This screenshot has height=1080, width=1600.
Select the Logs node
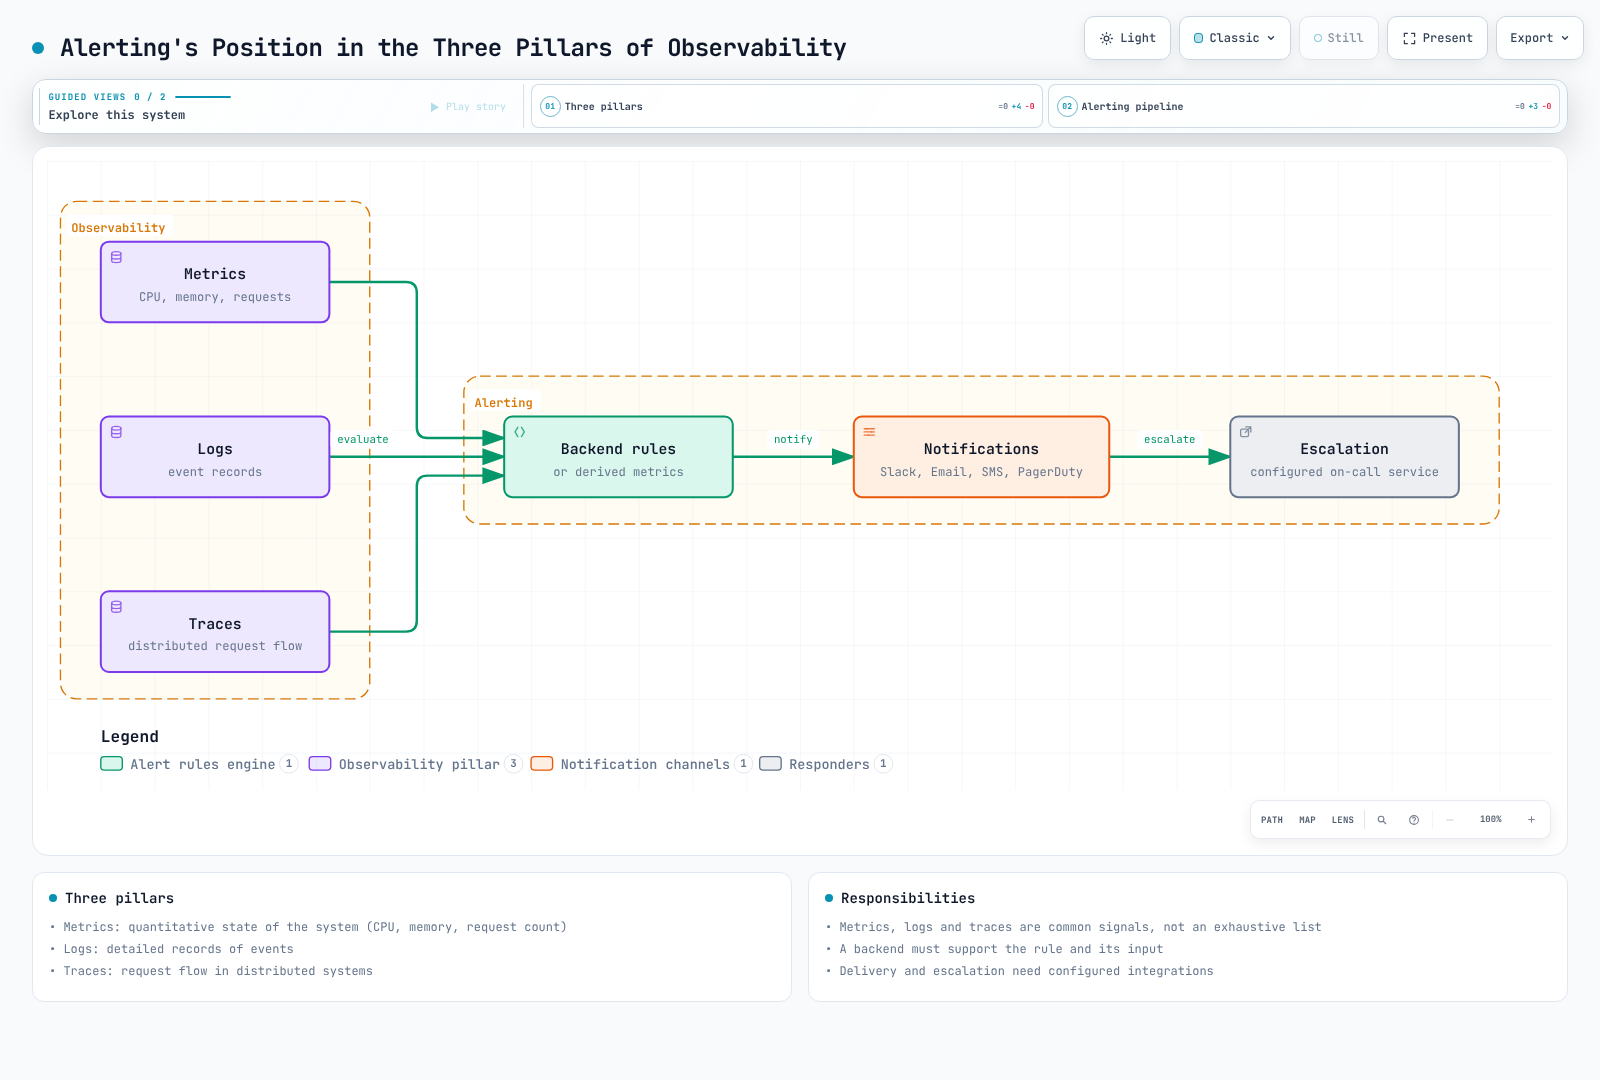(x=215, y=457)
